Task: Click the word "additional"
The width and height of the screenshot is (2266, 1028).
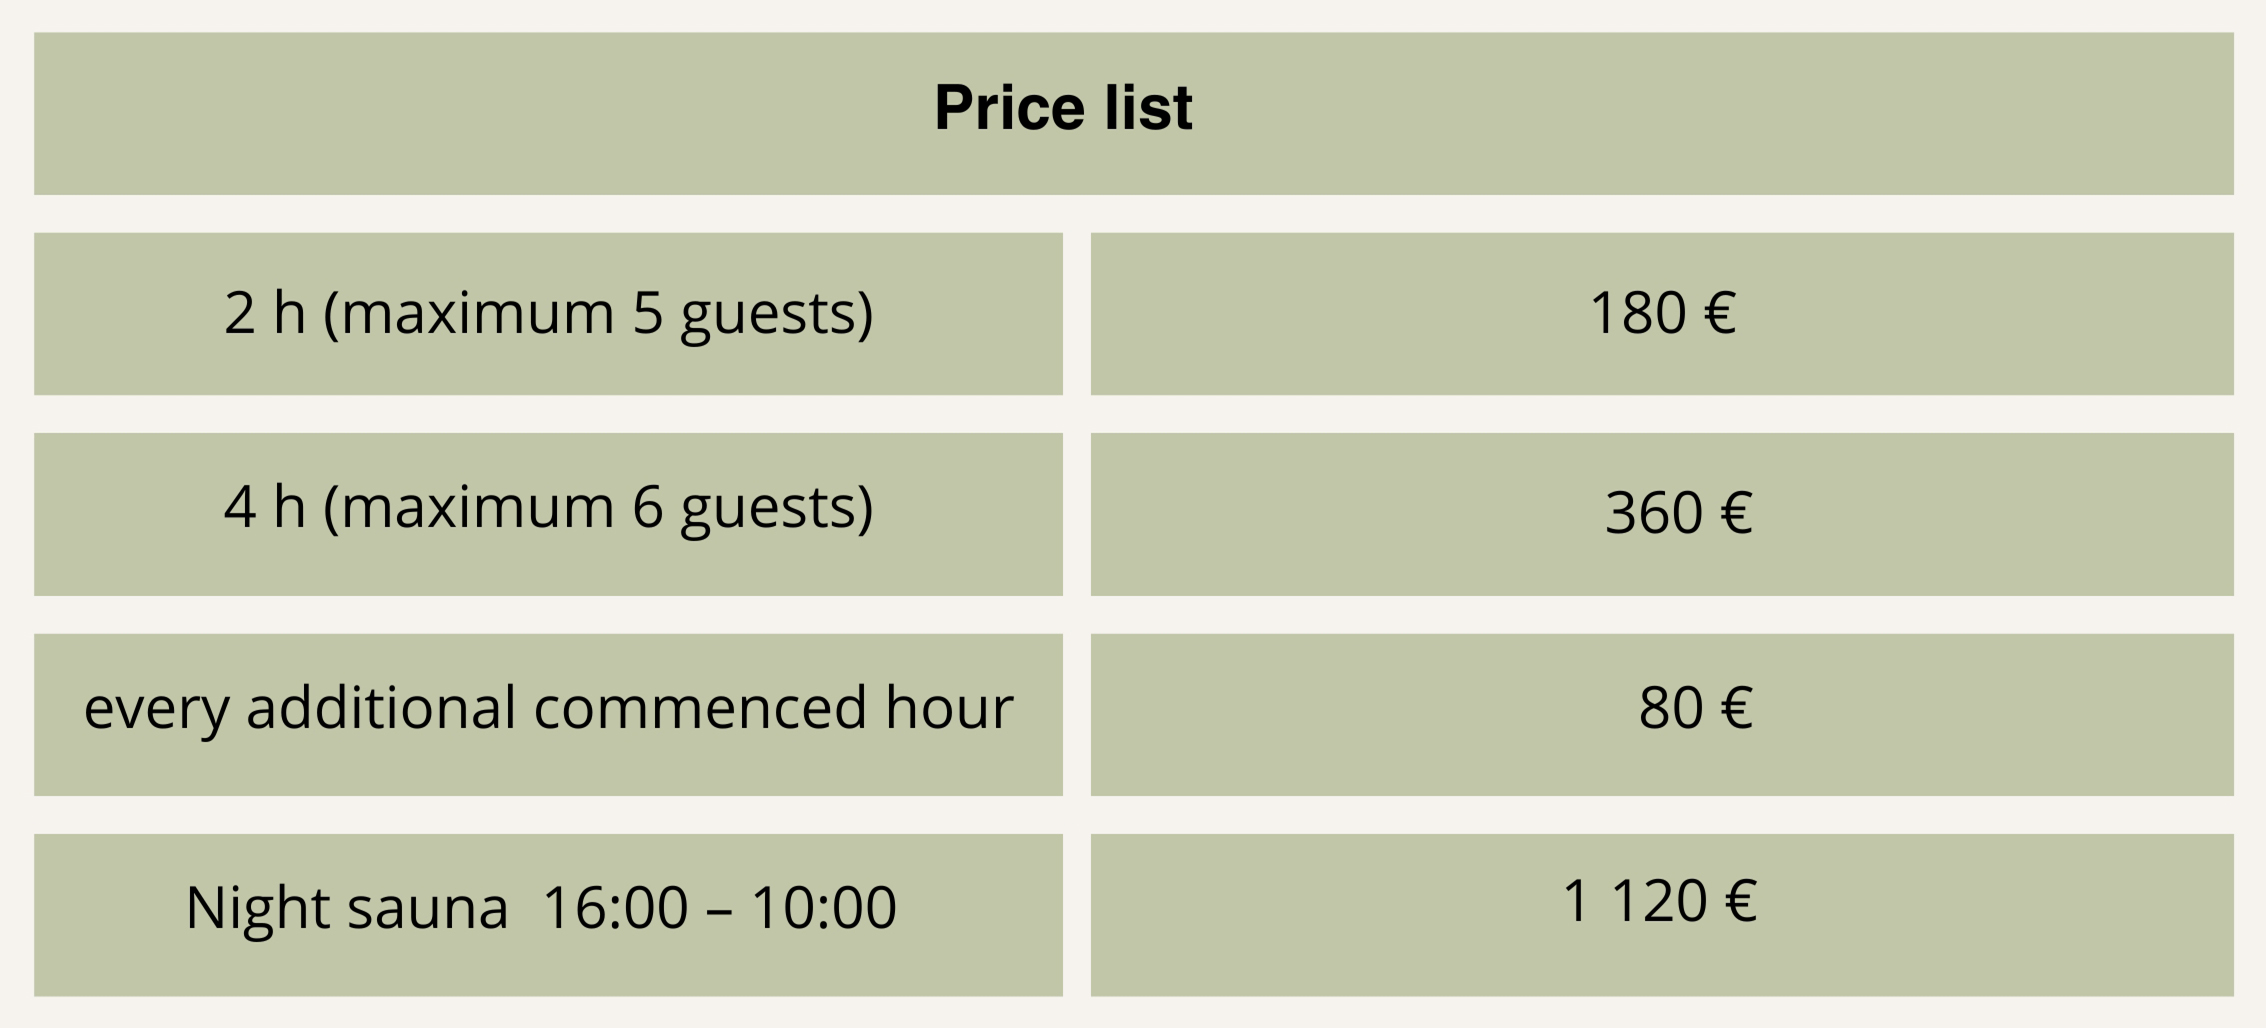Action: tap(382, 708)
